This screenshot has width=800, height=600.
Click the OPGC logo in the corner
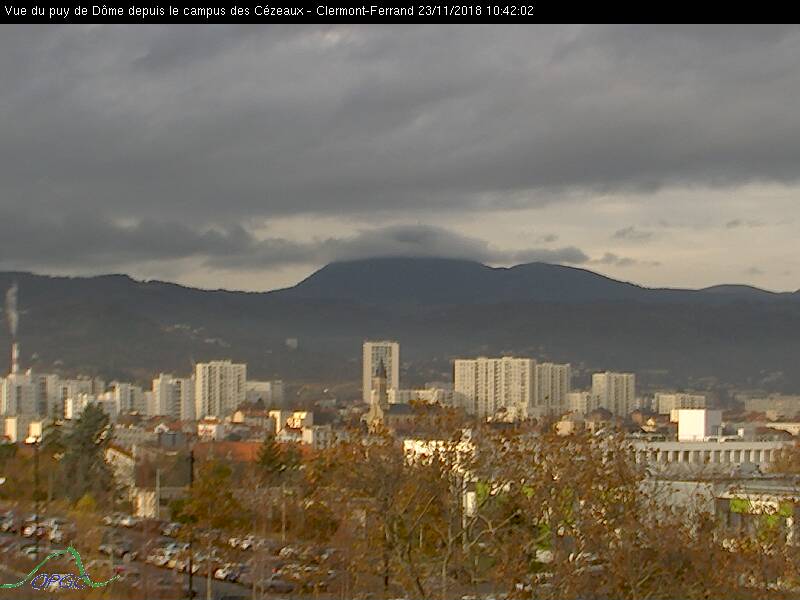(x=60, y=569)
